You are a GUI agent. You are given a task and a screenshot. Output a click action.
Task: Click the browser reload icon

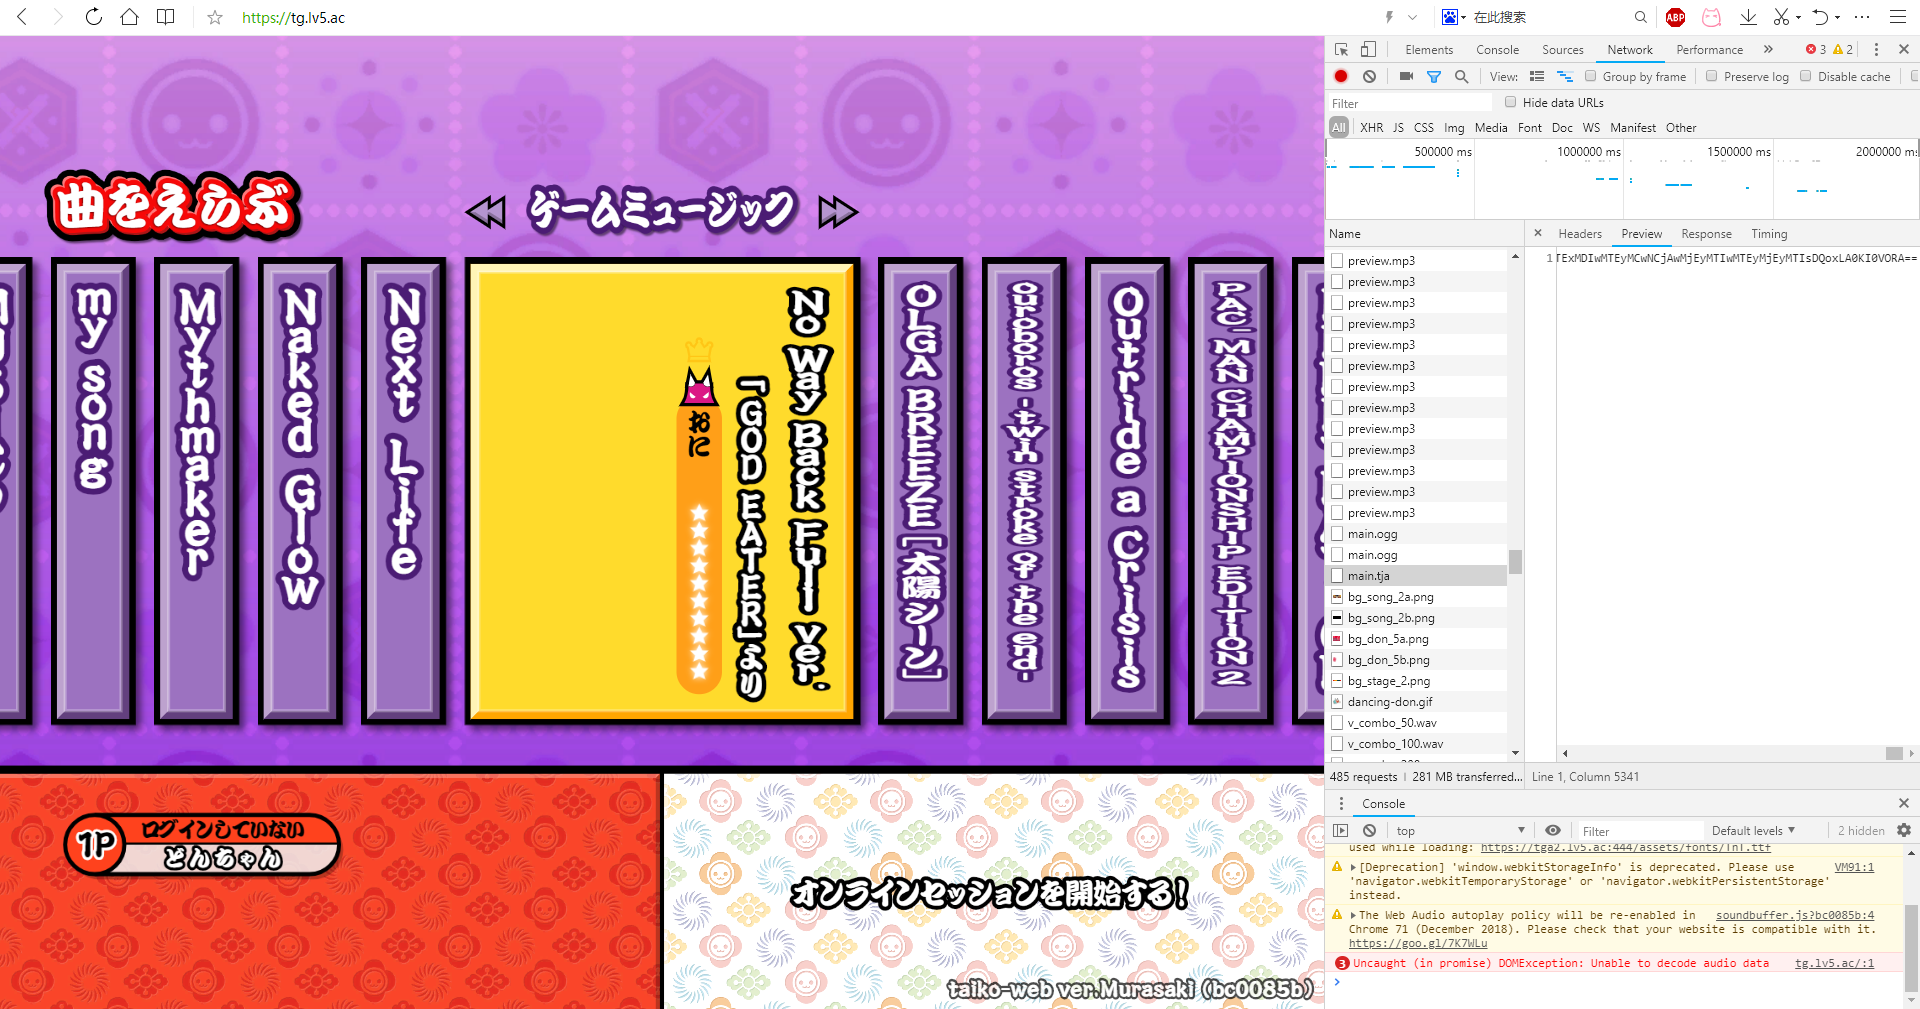tap(93, 17)
